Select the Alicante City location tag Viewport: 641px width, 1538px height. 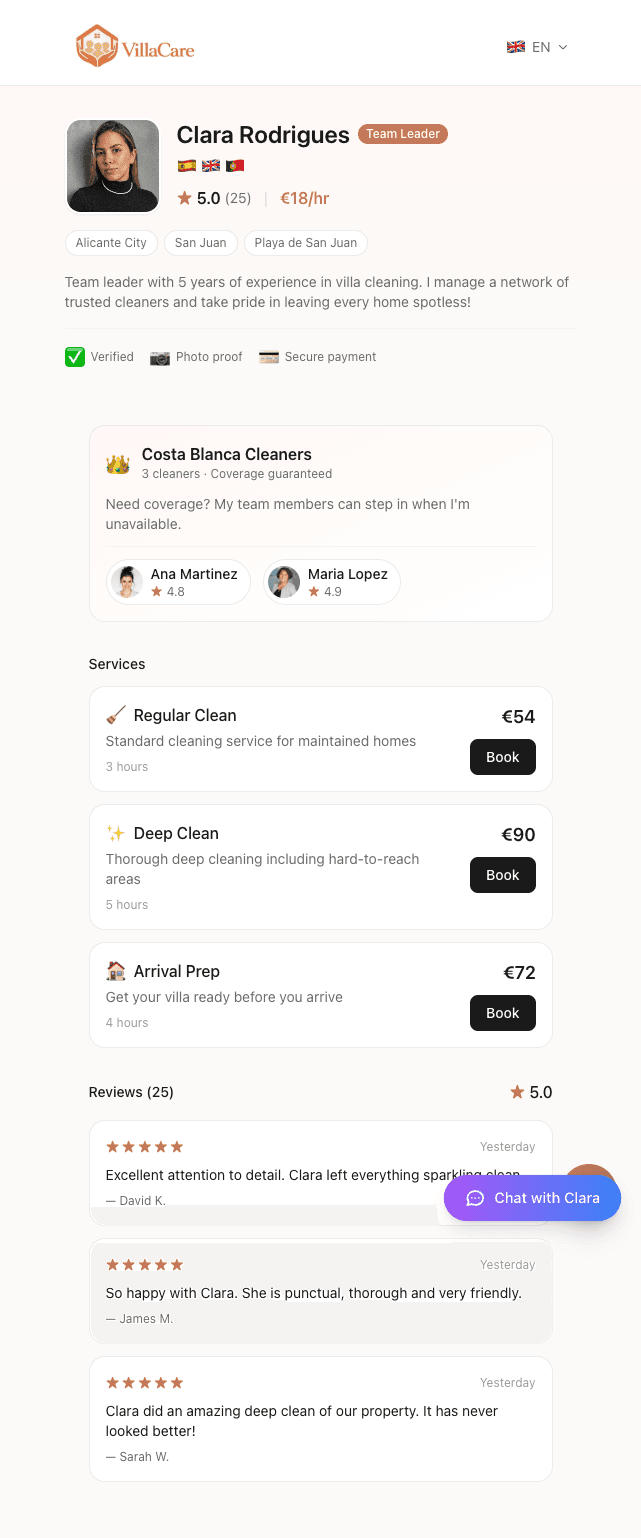coord(111,242)
